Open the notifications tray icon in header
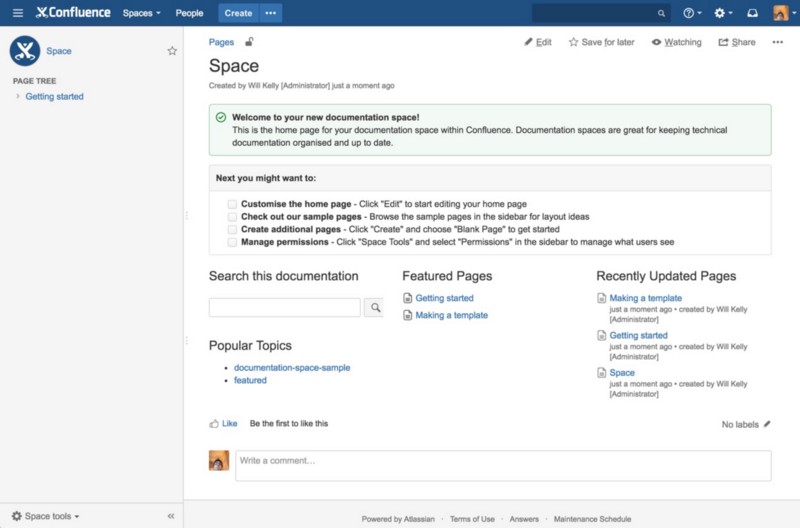Viewport: 800px width, 528px height. [x=752, y=13]
